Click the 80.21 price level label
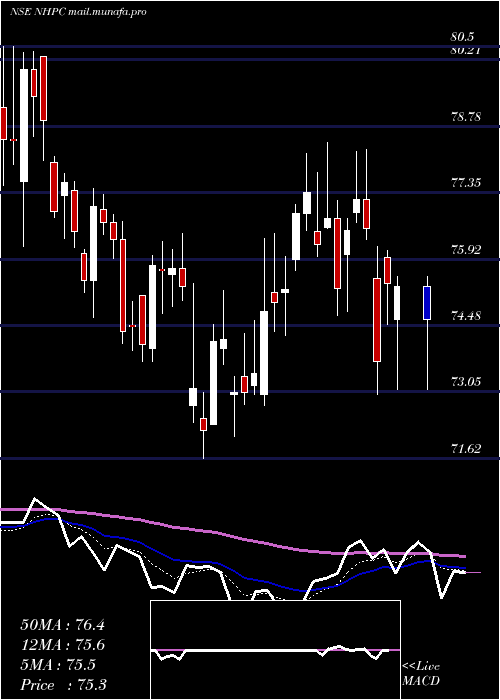This screenshot has width=500, height=700. tap(466, 50)
